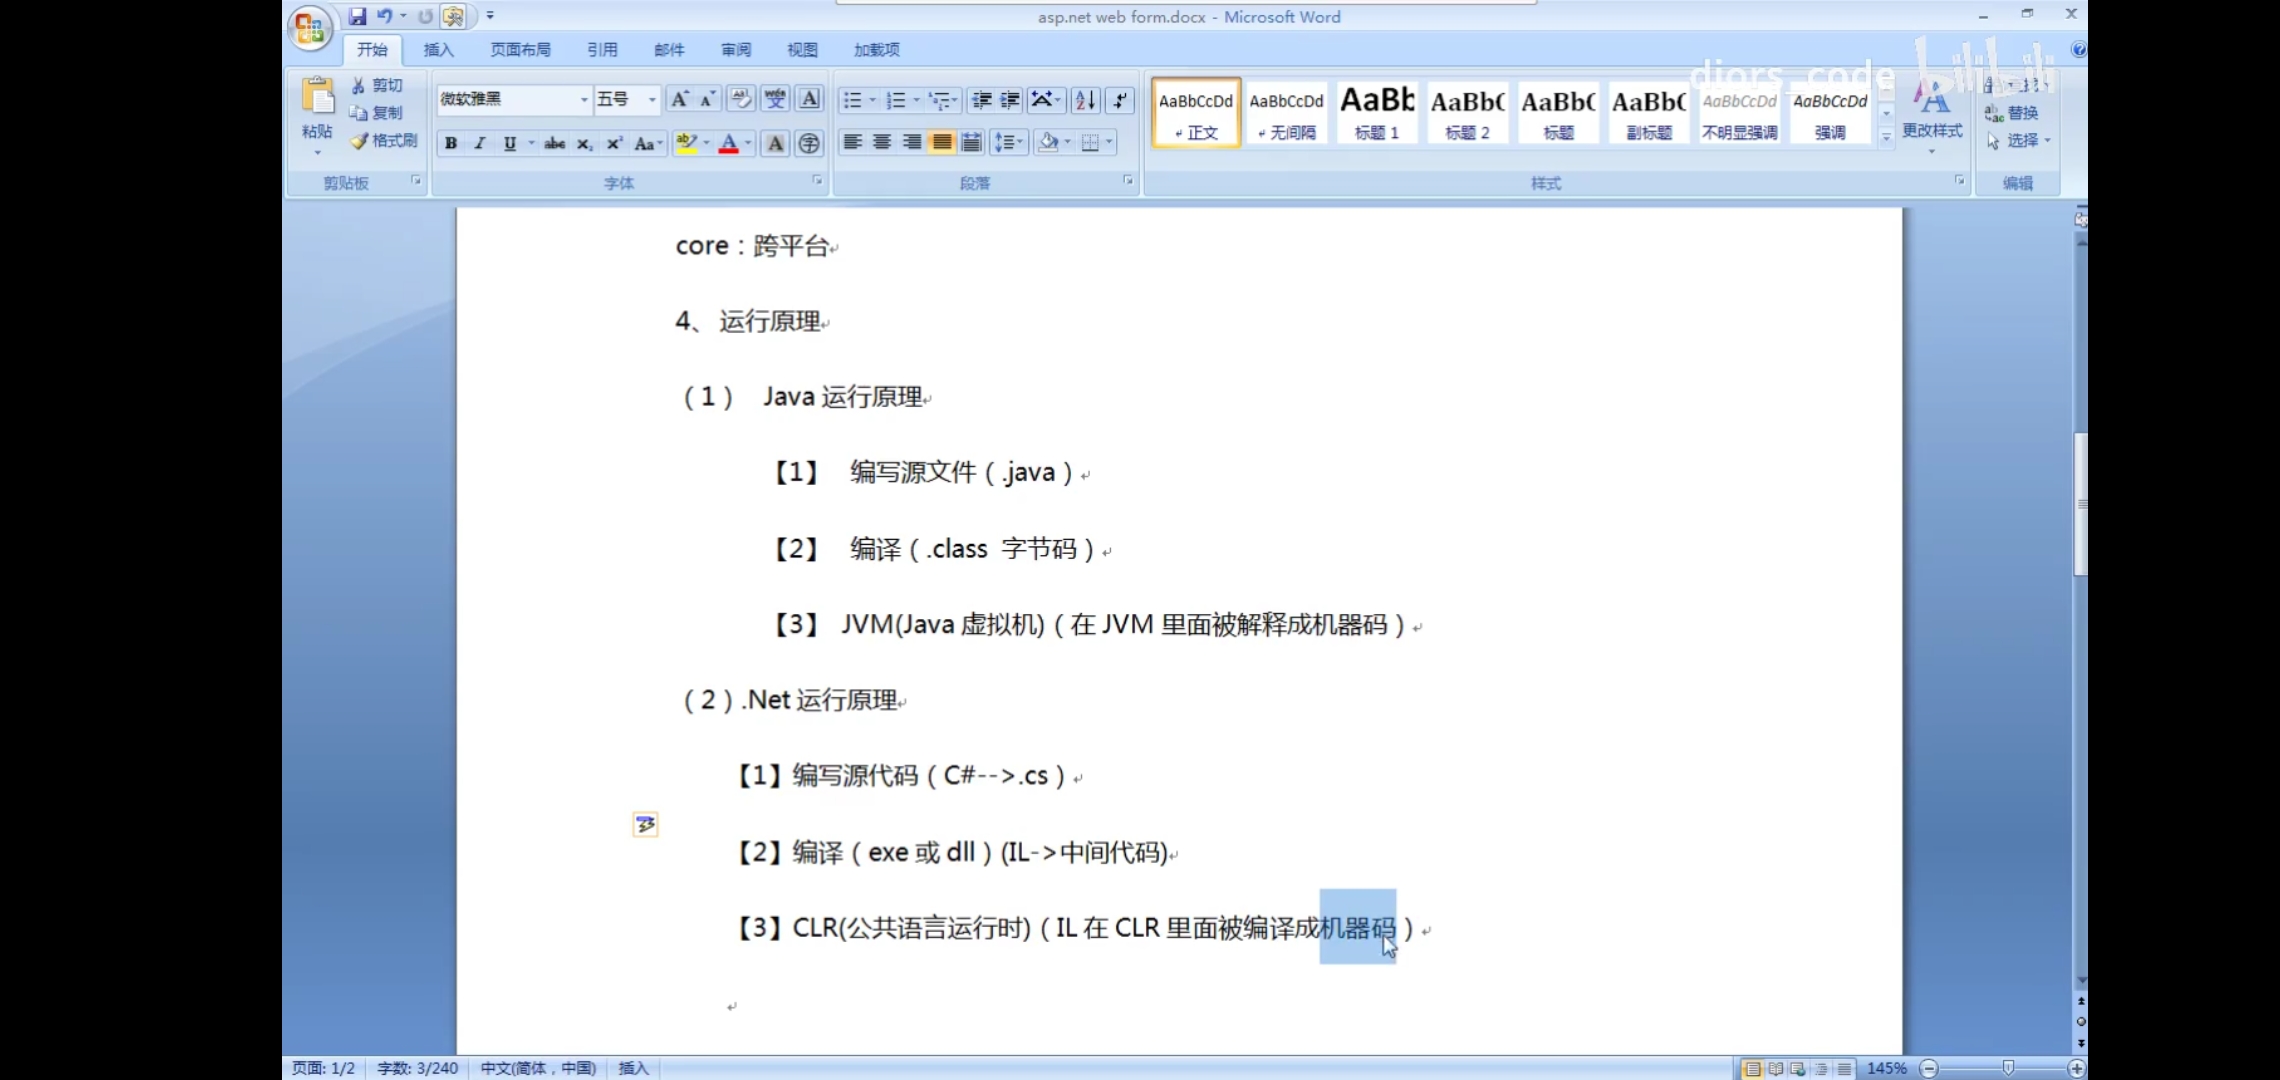Apply subscript to selected text

tap(582, 144)
